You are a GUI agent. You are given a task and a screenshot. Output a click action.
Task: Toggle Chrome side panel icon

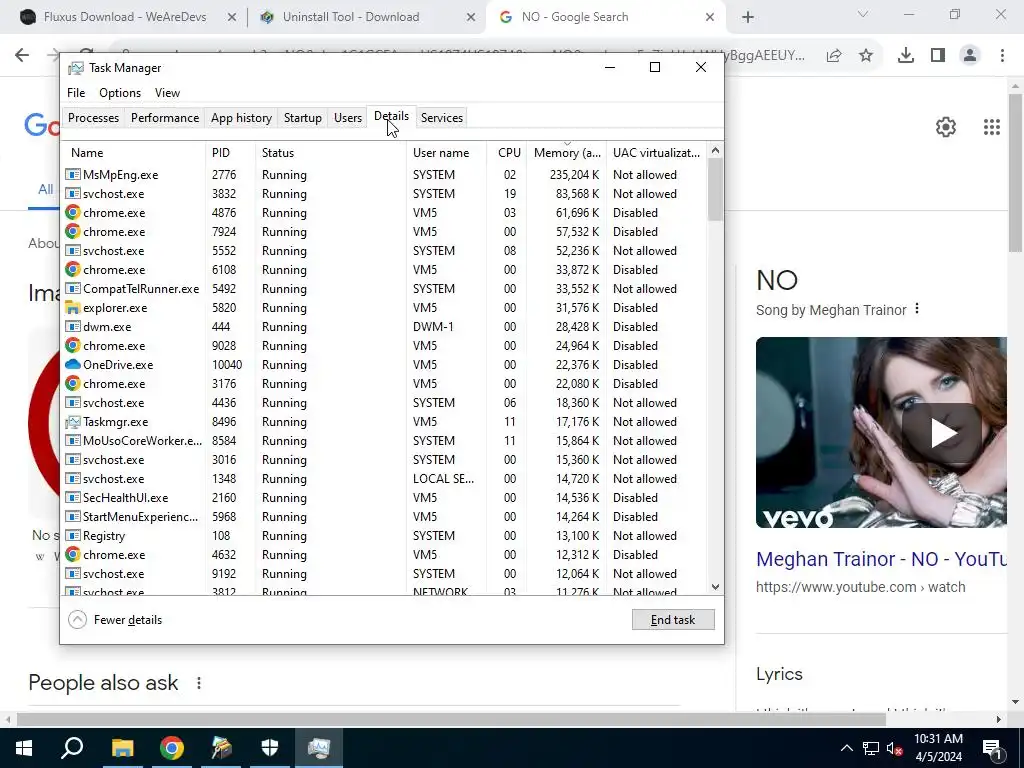[938, 56]
